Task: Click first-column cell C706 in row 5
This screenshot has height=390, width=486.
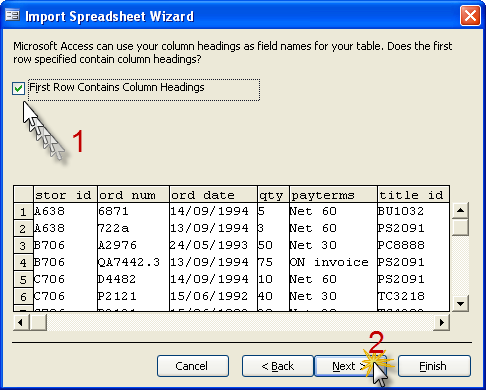Action: pyautogui.click(x=65, y=279)
